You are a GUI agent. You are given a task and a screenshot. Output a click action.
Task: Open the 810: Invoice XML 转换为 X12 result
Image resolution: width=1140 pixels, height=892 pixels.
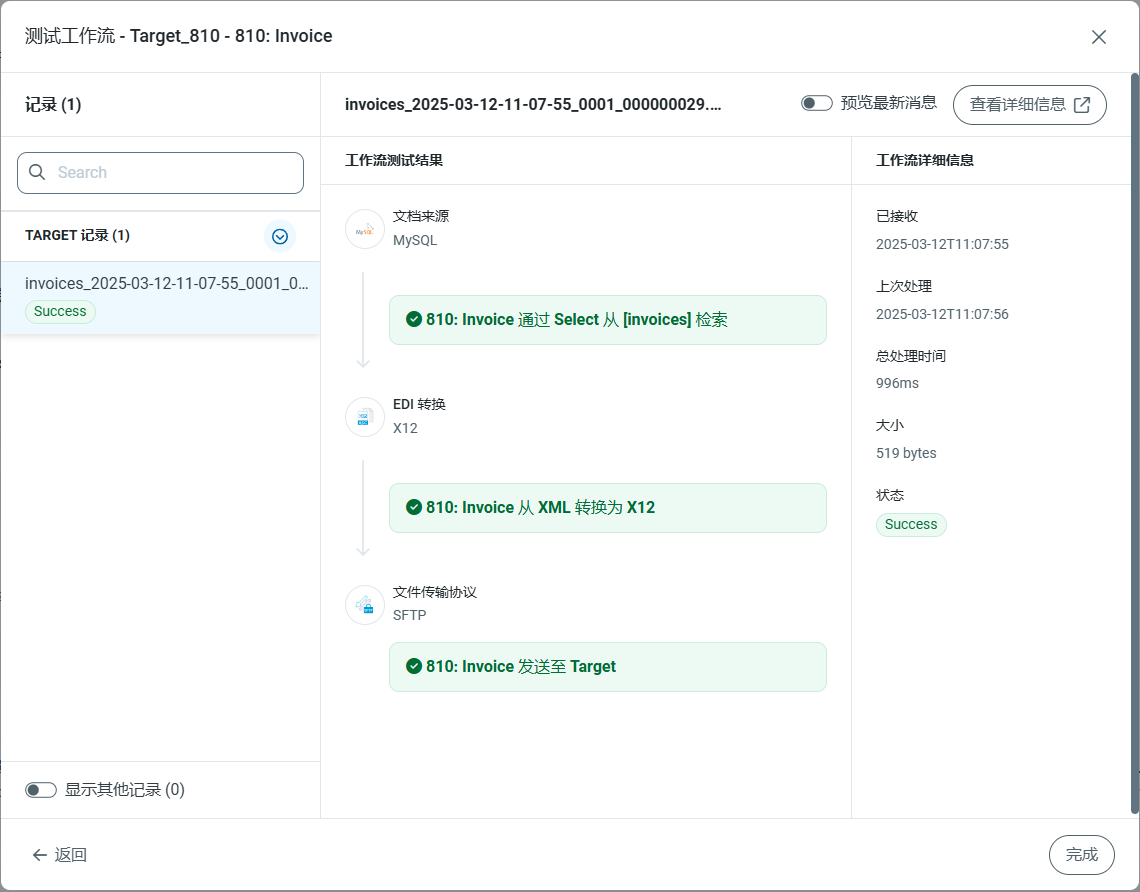click(607, 507)
